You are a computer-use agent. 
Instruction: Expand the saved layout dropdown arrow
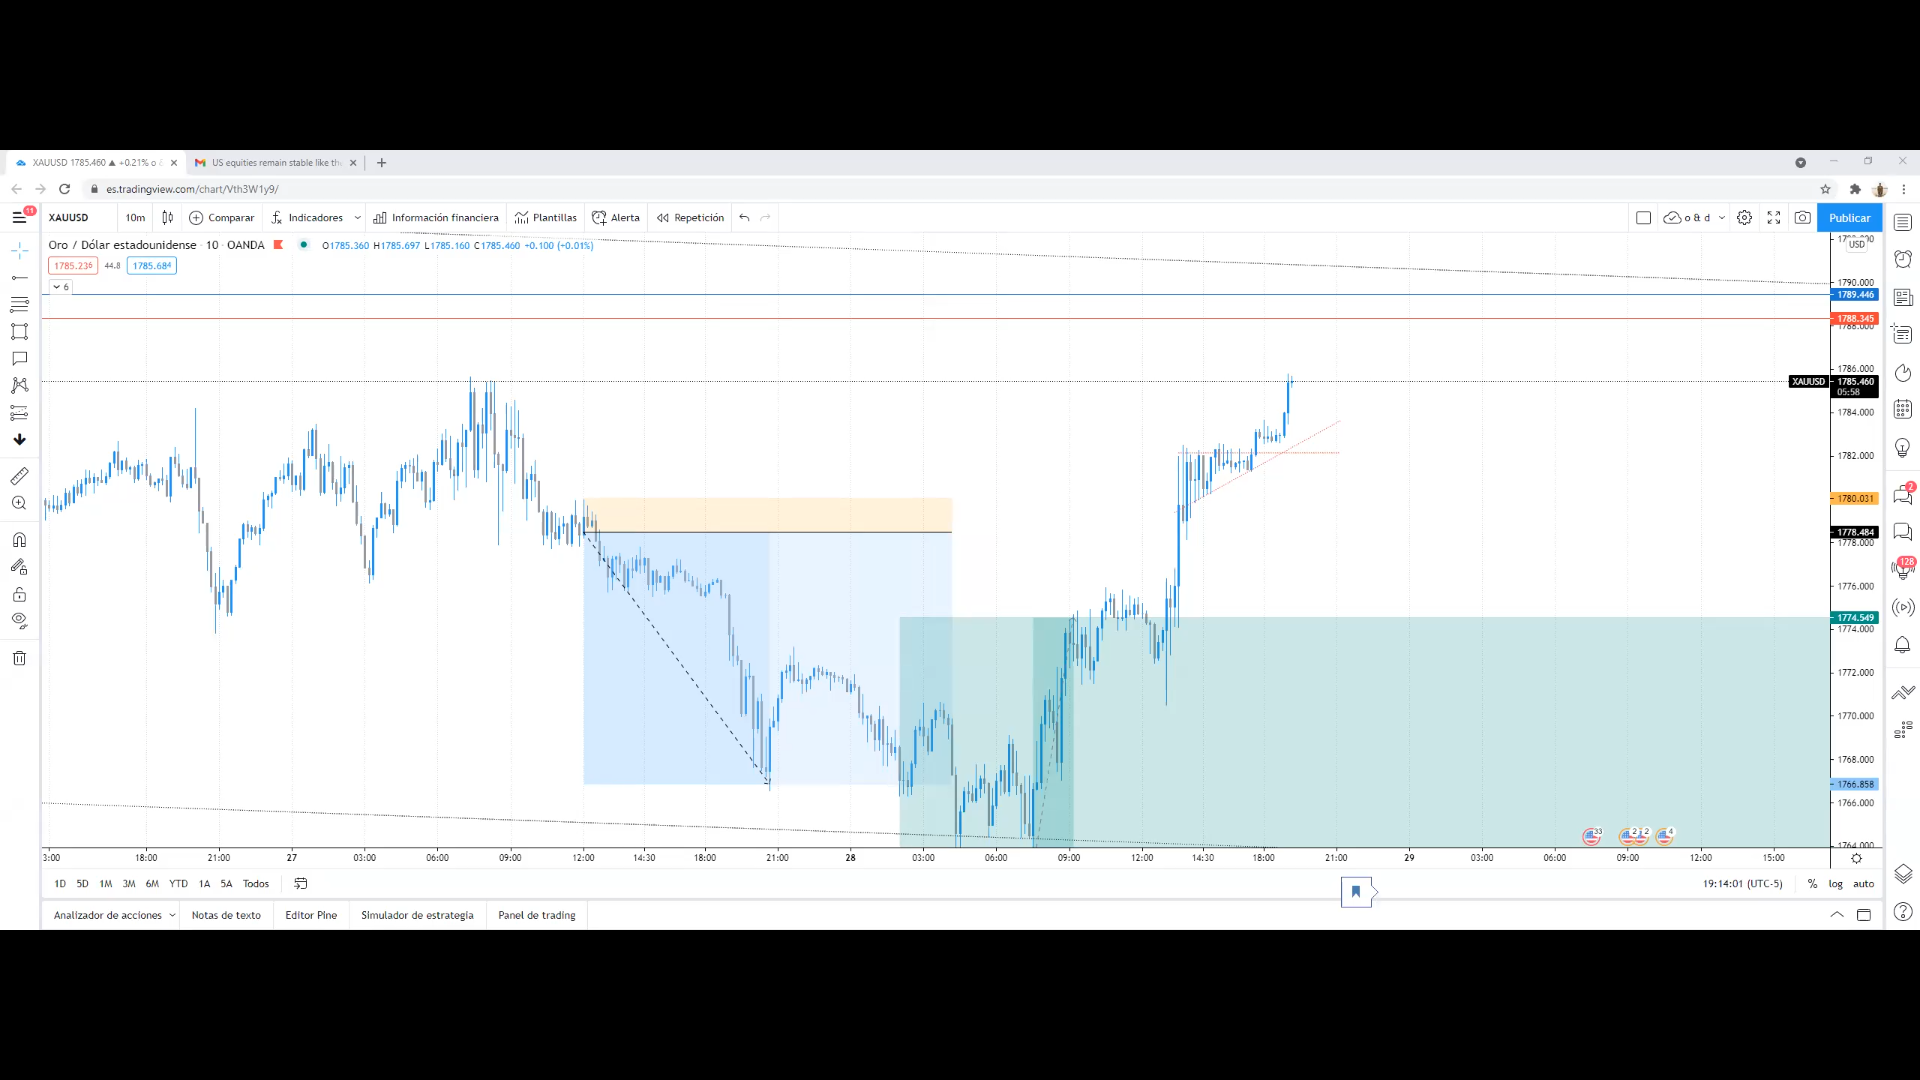(x=1722, y=217)
